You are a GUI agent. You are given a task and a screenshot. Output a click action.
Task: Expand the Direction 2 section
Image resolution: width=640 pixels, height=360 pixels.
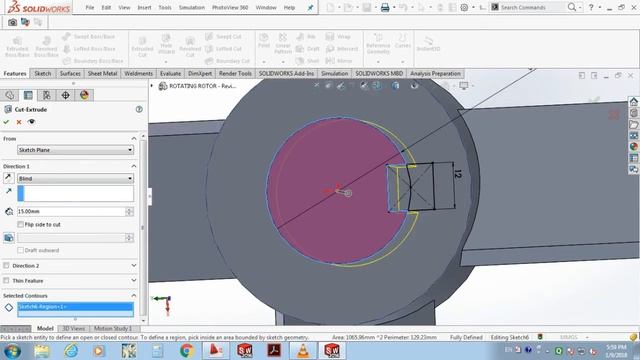click(x=133, y=266)
